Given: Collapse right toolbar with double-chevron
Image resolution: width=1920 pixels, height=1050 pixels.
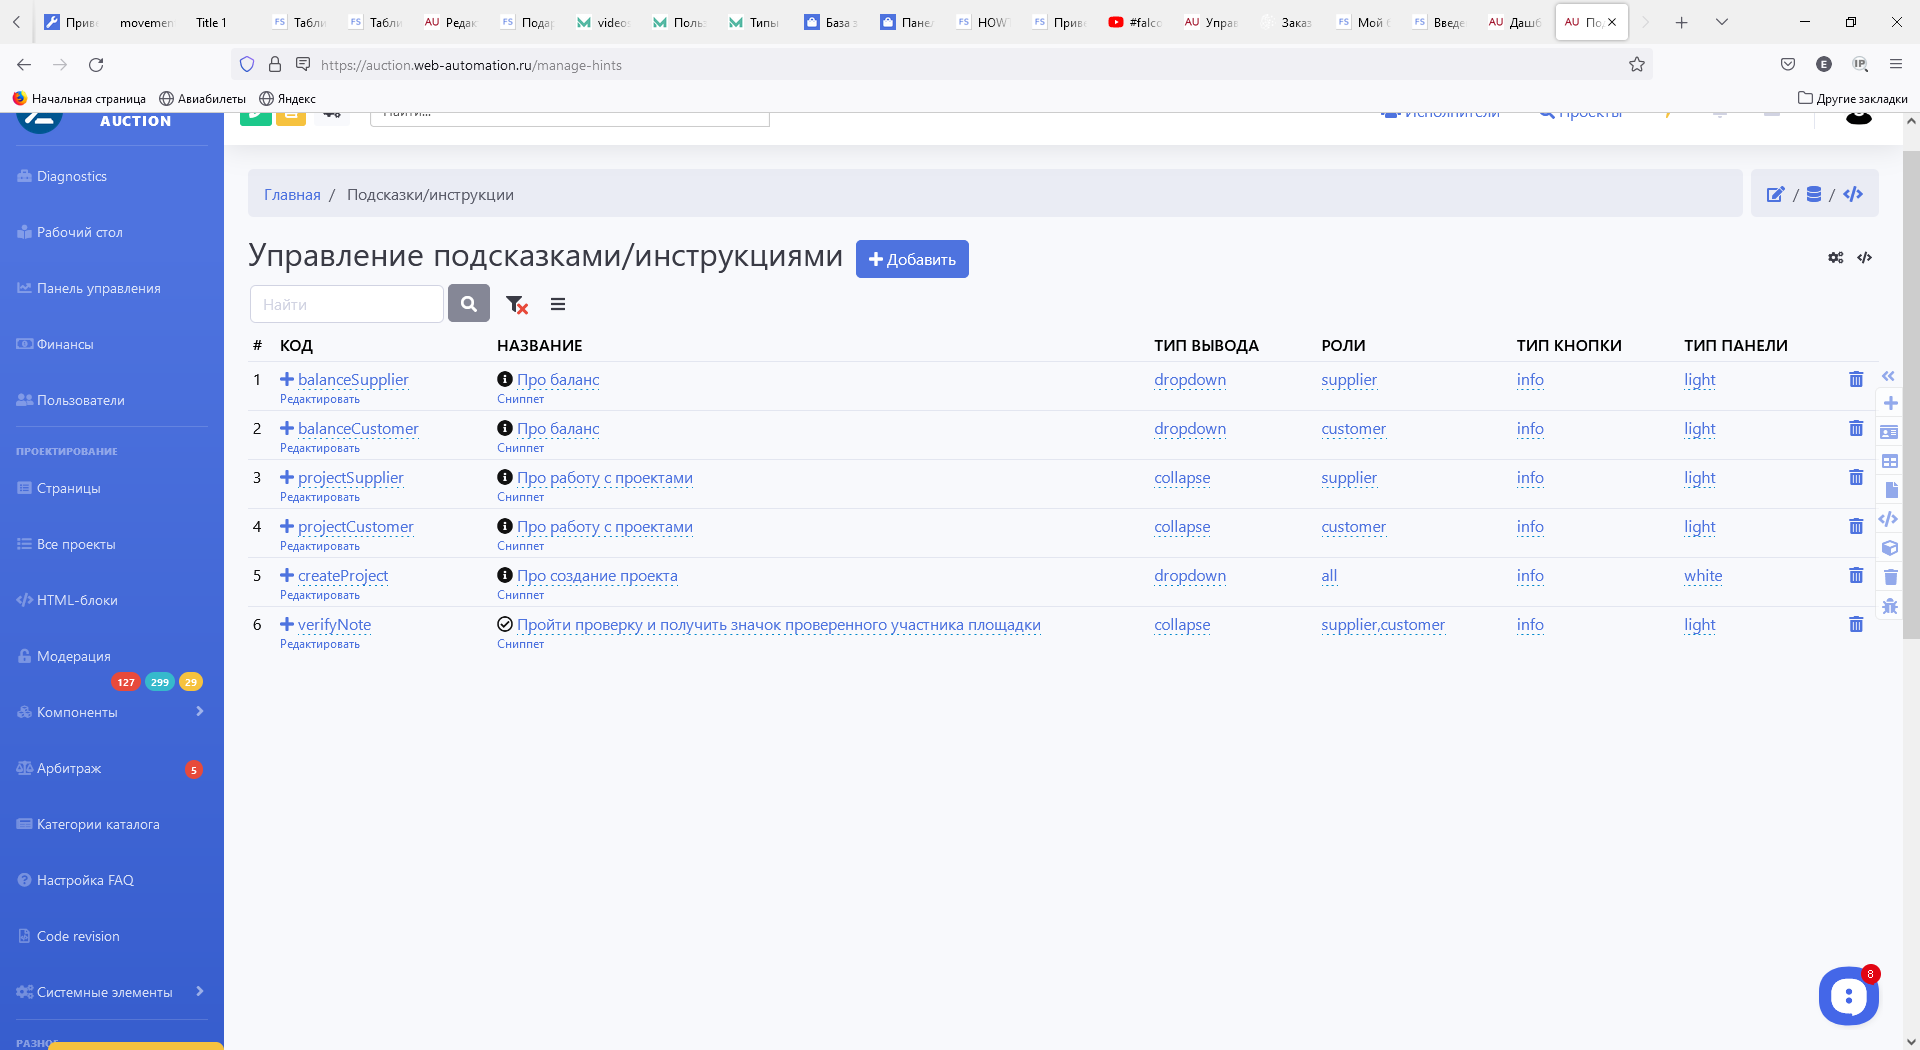Looking at the screenshot, I should (1888, 377).
